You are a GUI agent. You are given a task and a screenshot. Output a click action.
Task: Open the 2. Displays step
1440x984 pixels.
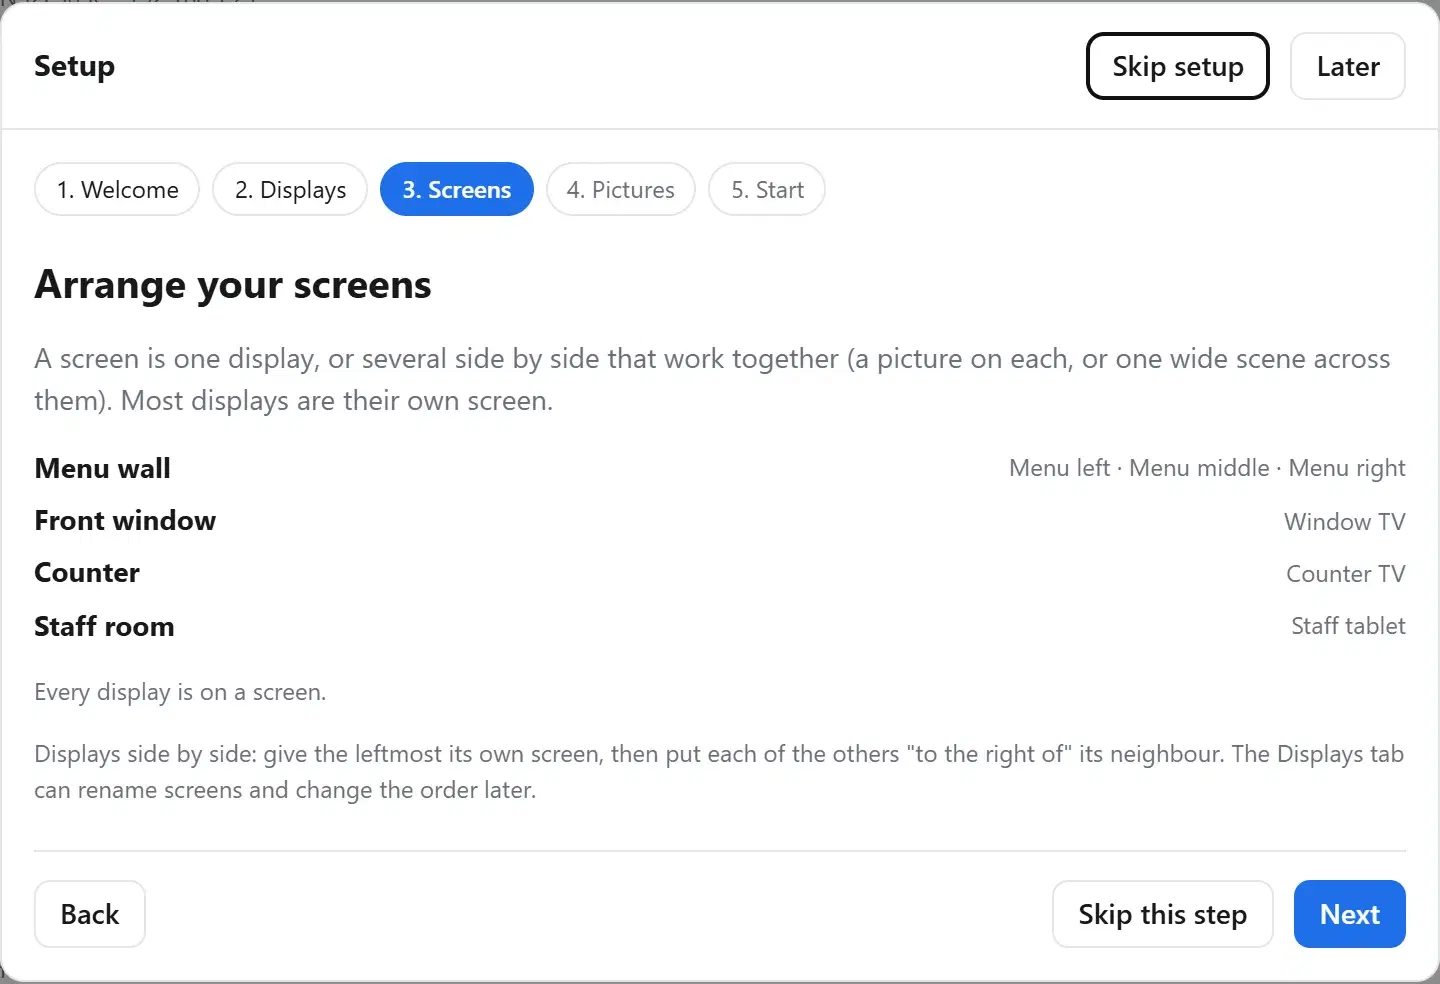(290, 189)
